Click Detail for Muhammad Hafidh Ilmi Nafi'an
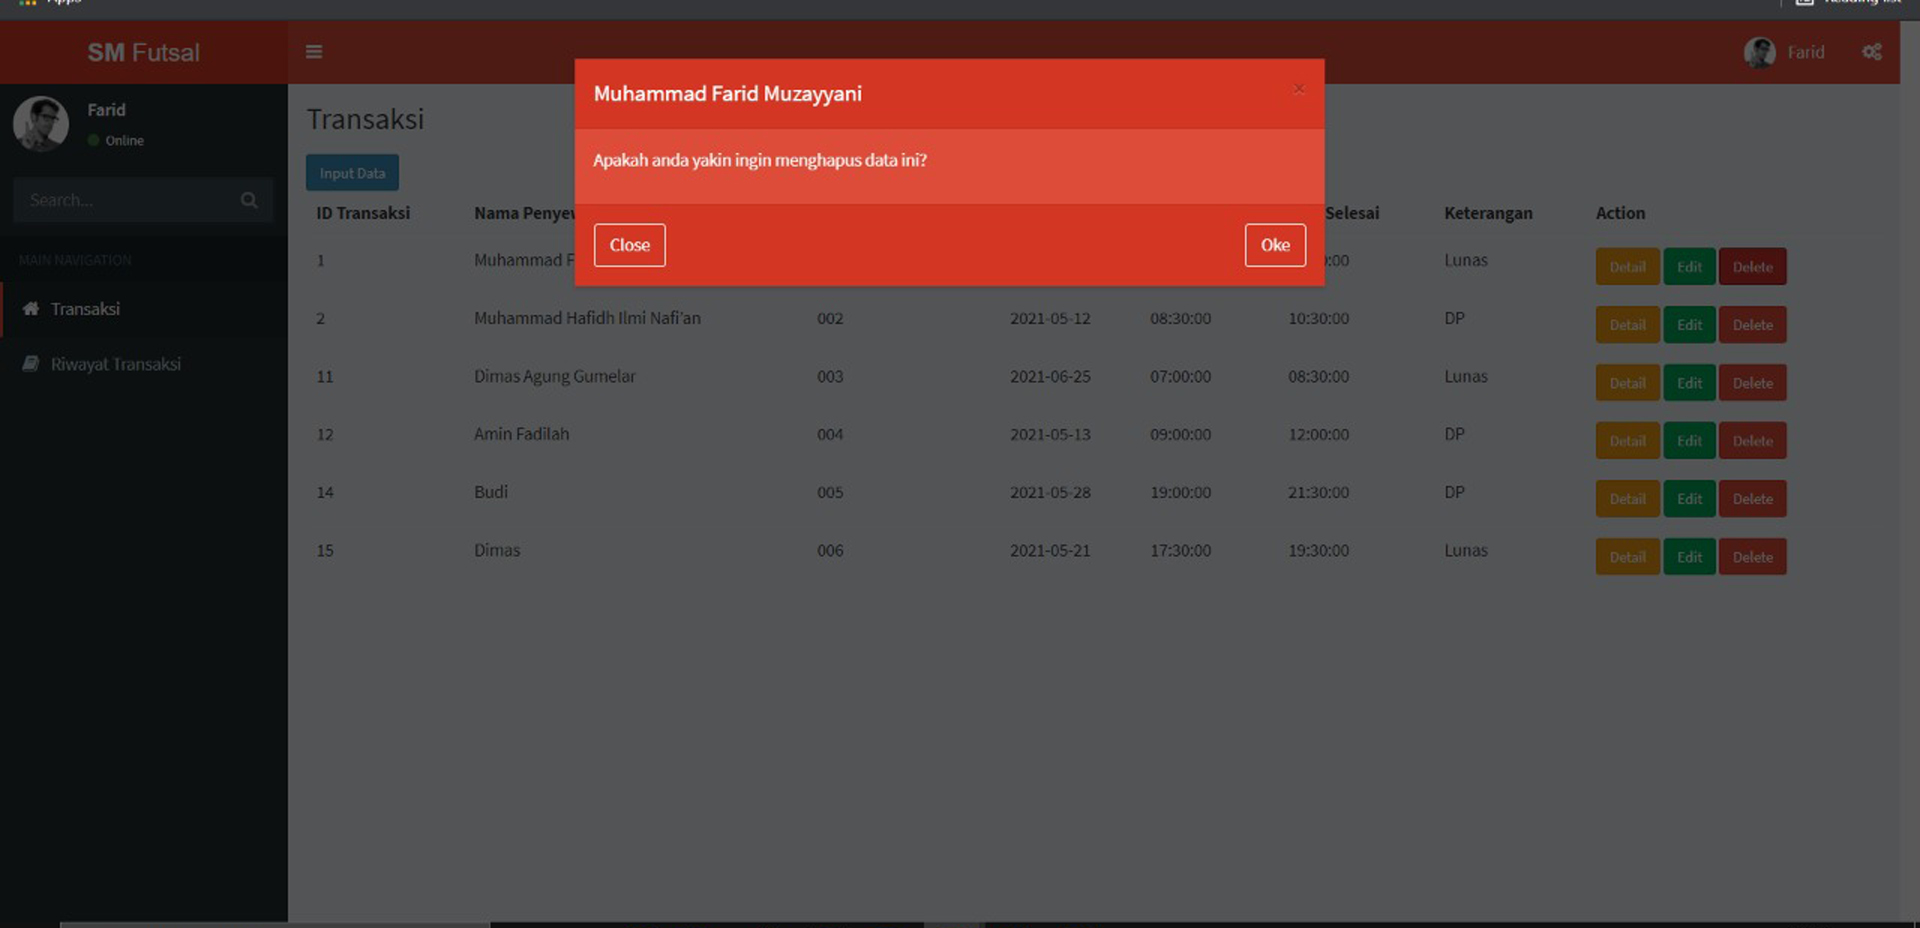The height and width of the screenshot is (928, 1920). click(1627, 325)
